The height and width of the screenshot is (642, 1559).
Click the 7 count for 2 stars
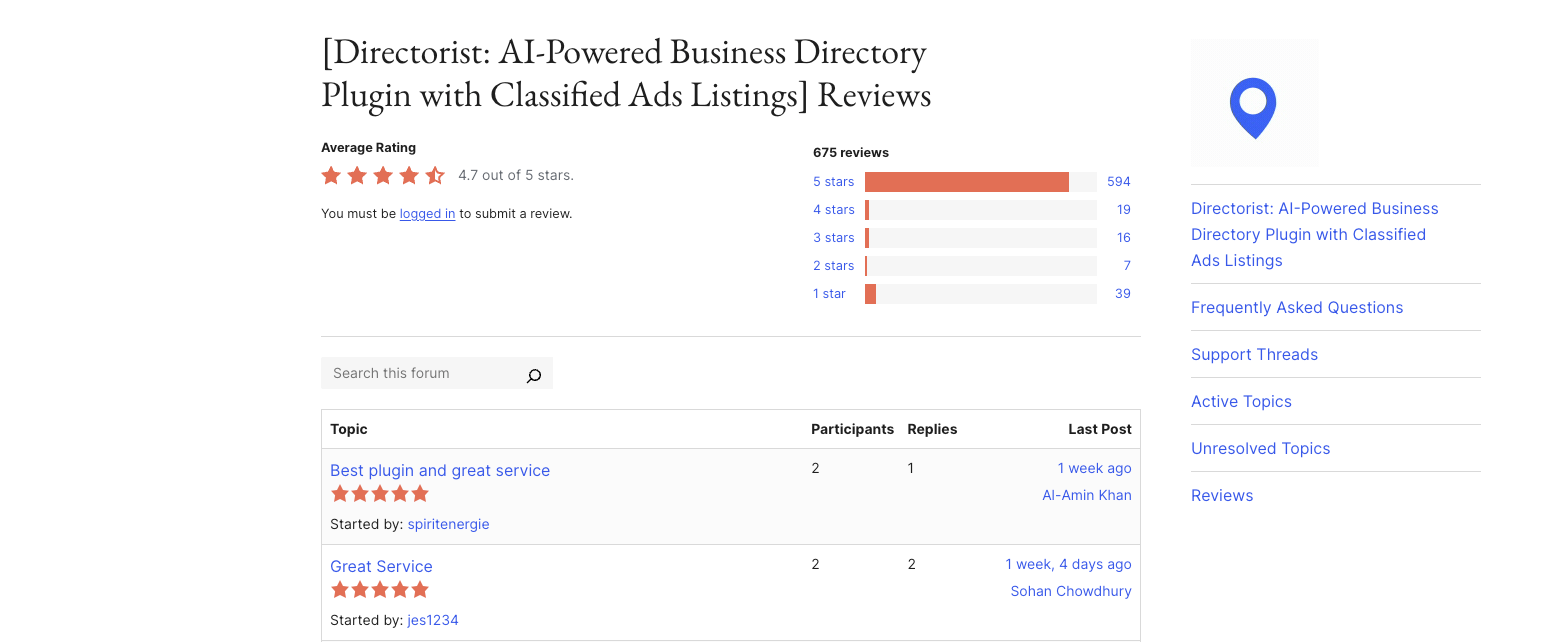click(x=1127, y=266)
